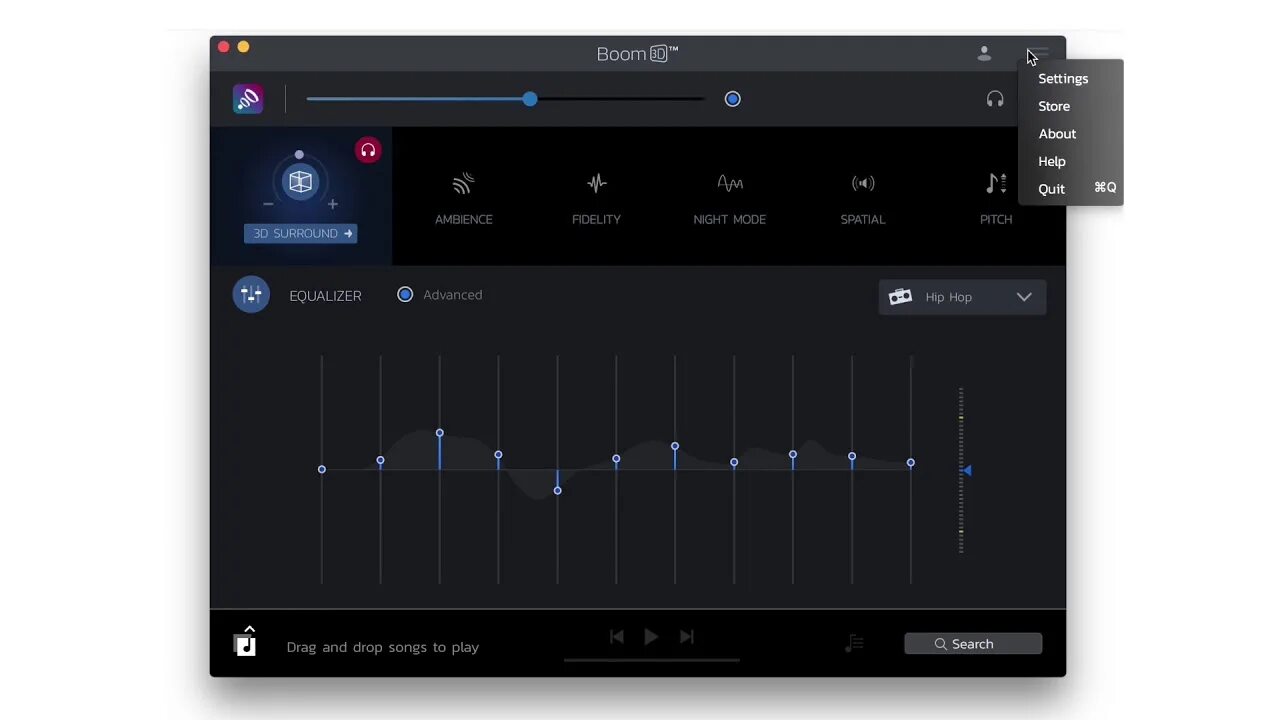Toggle the 3D Surround cube icon

click(x=300, y=182)
